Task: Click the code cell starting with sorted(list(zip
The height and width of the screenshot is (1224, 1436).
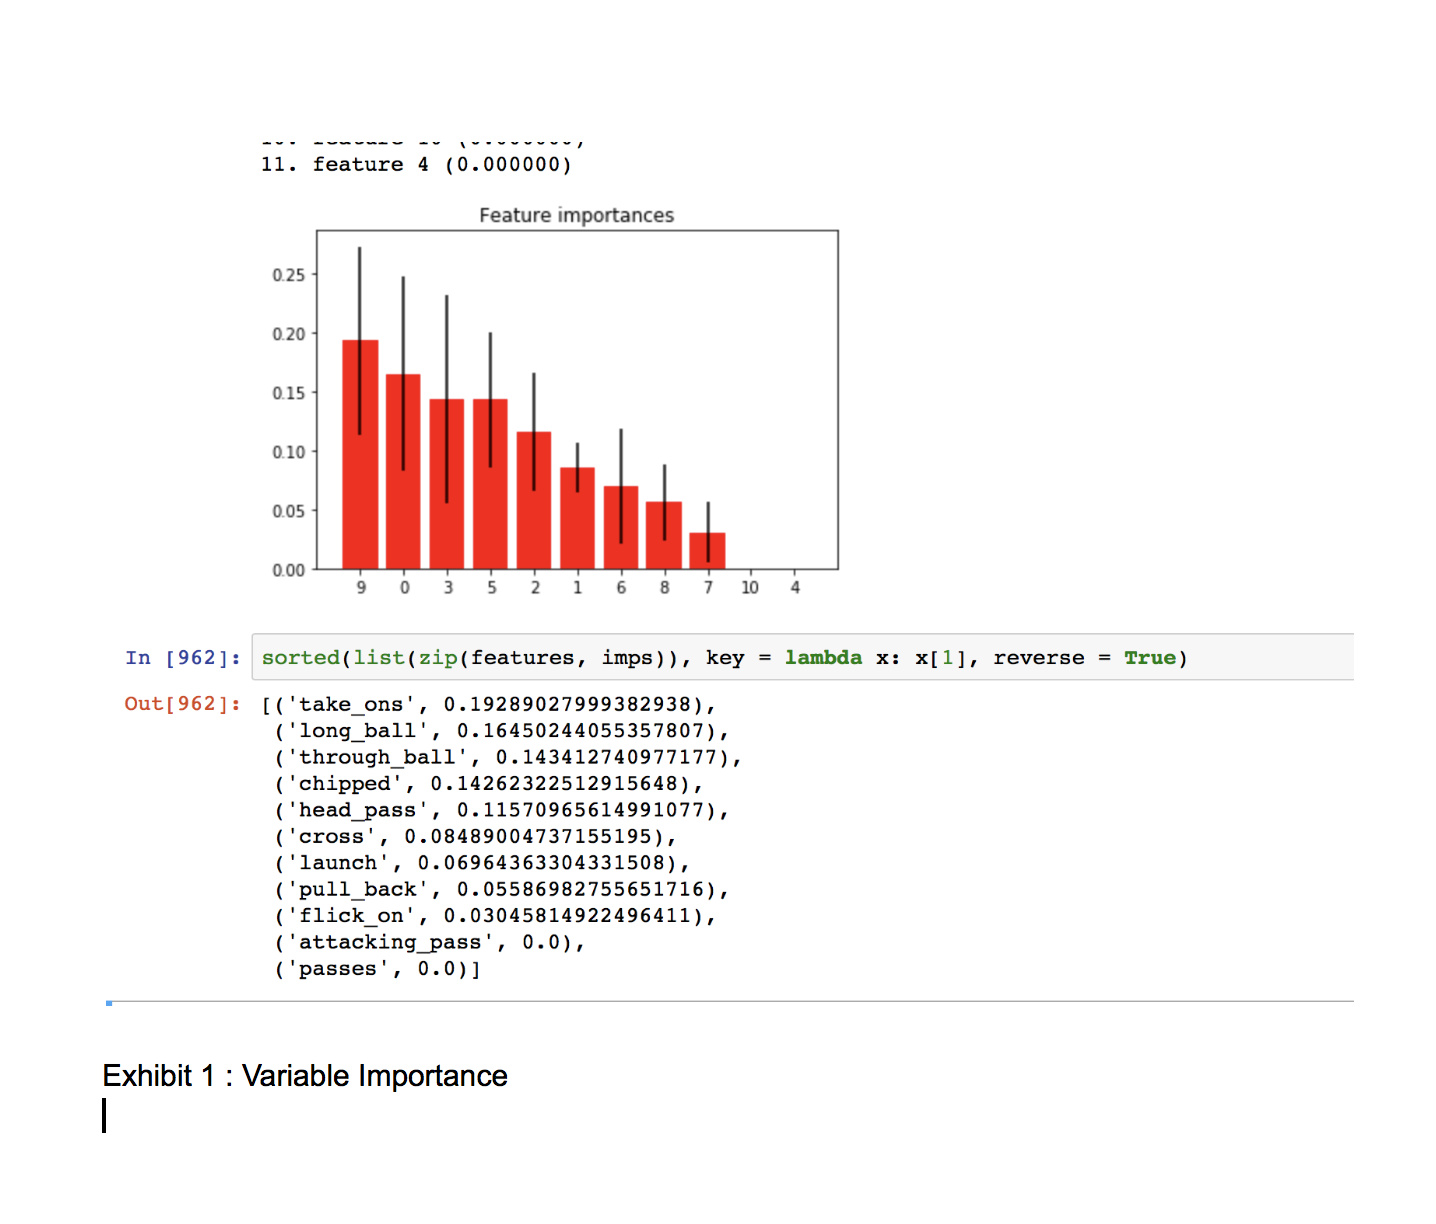Action: click(803, 657)
